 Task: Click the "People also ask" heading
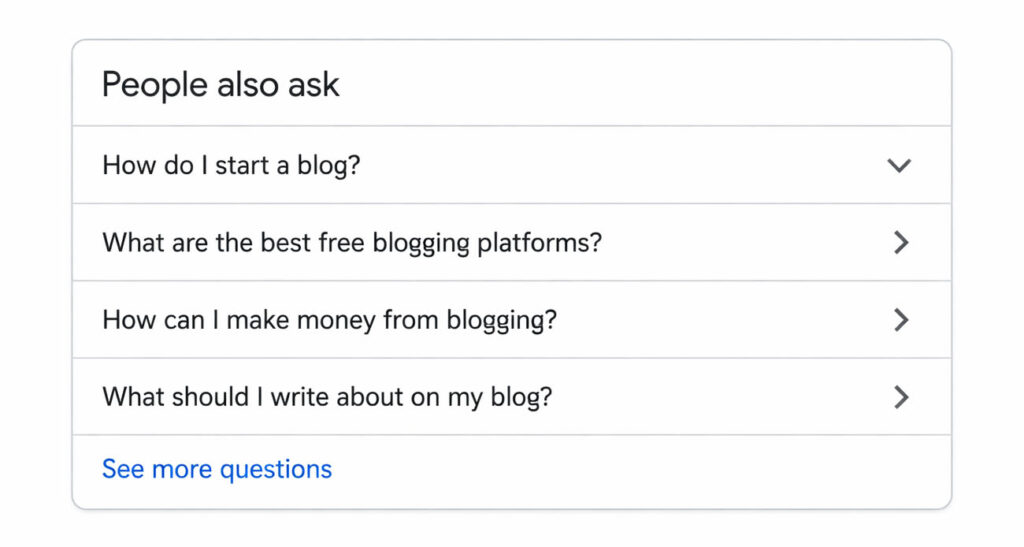pos(221,85)
